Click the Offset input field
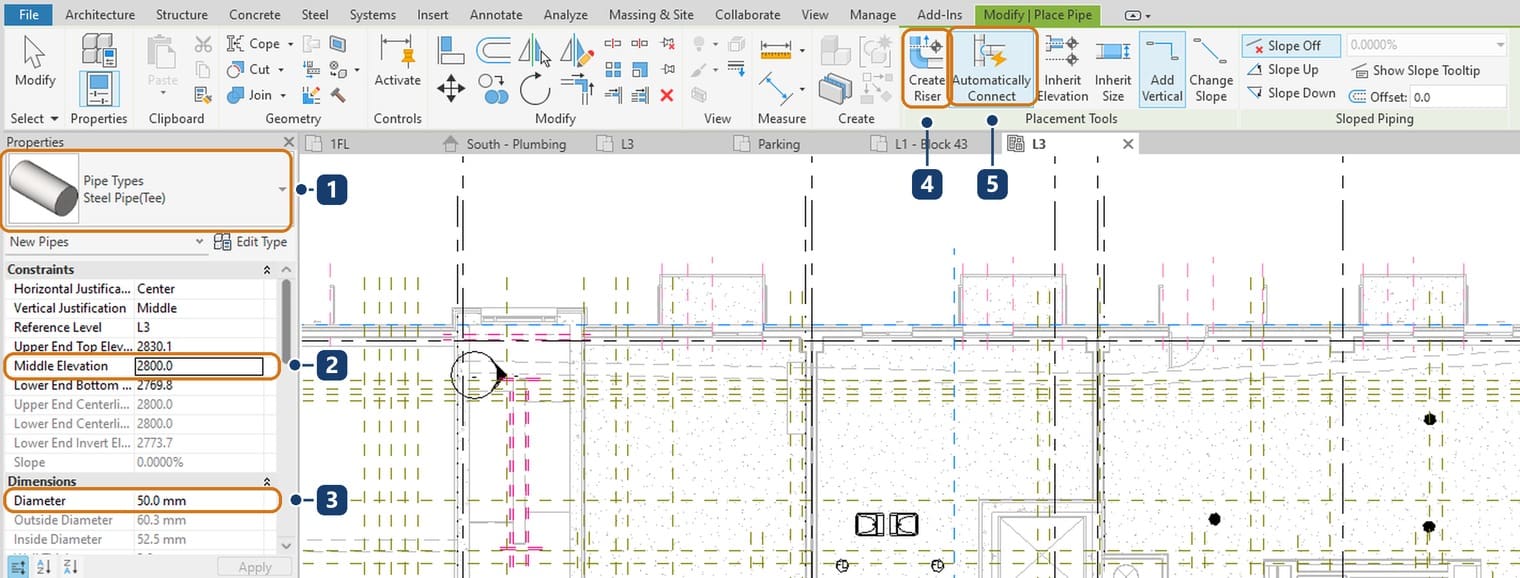This screenshot has width=1520, height=578. (x=1456, y=97)
